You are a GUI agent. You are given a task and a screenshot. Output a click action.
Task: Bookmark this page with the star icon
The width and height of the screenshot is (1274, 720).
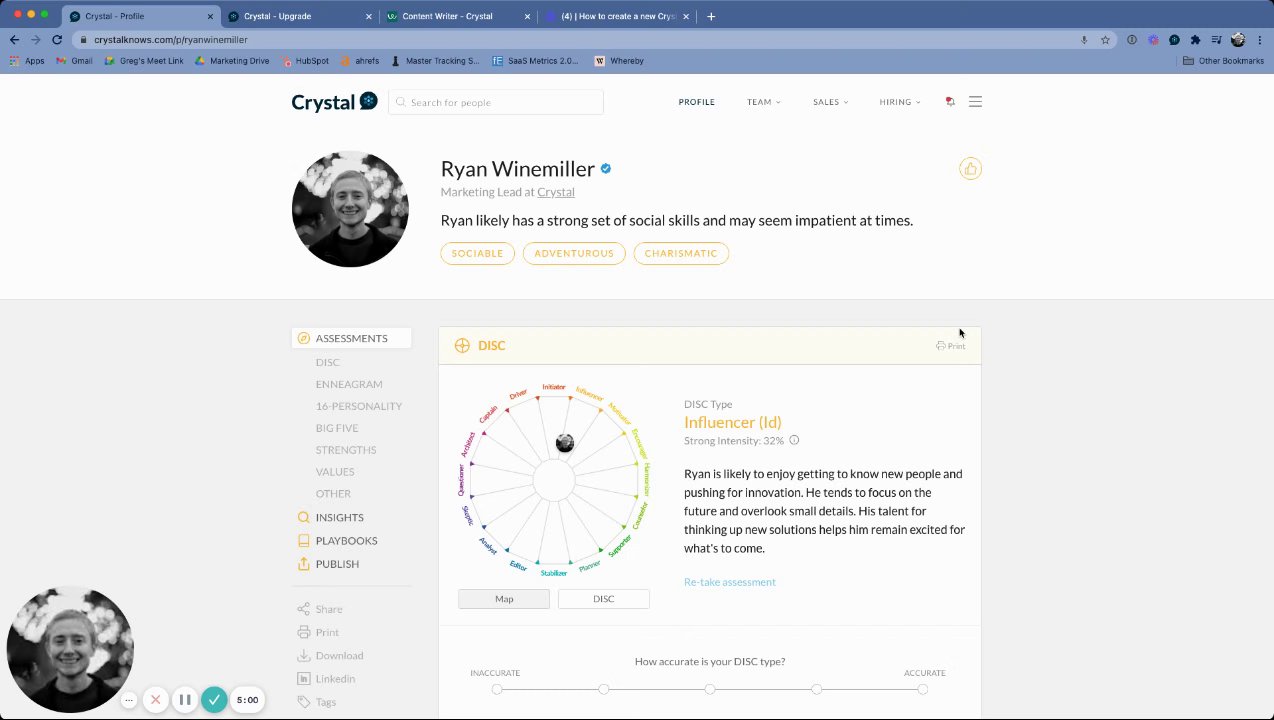point(1105,40)
